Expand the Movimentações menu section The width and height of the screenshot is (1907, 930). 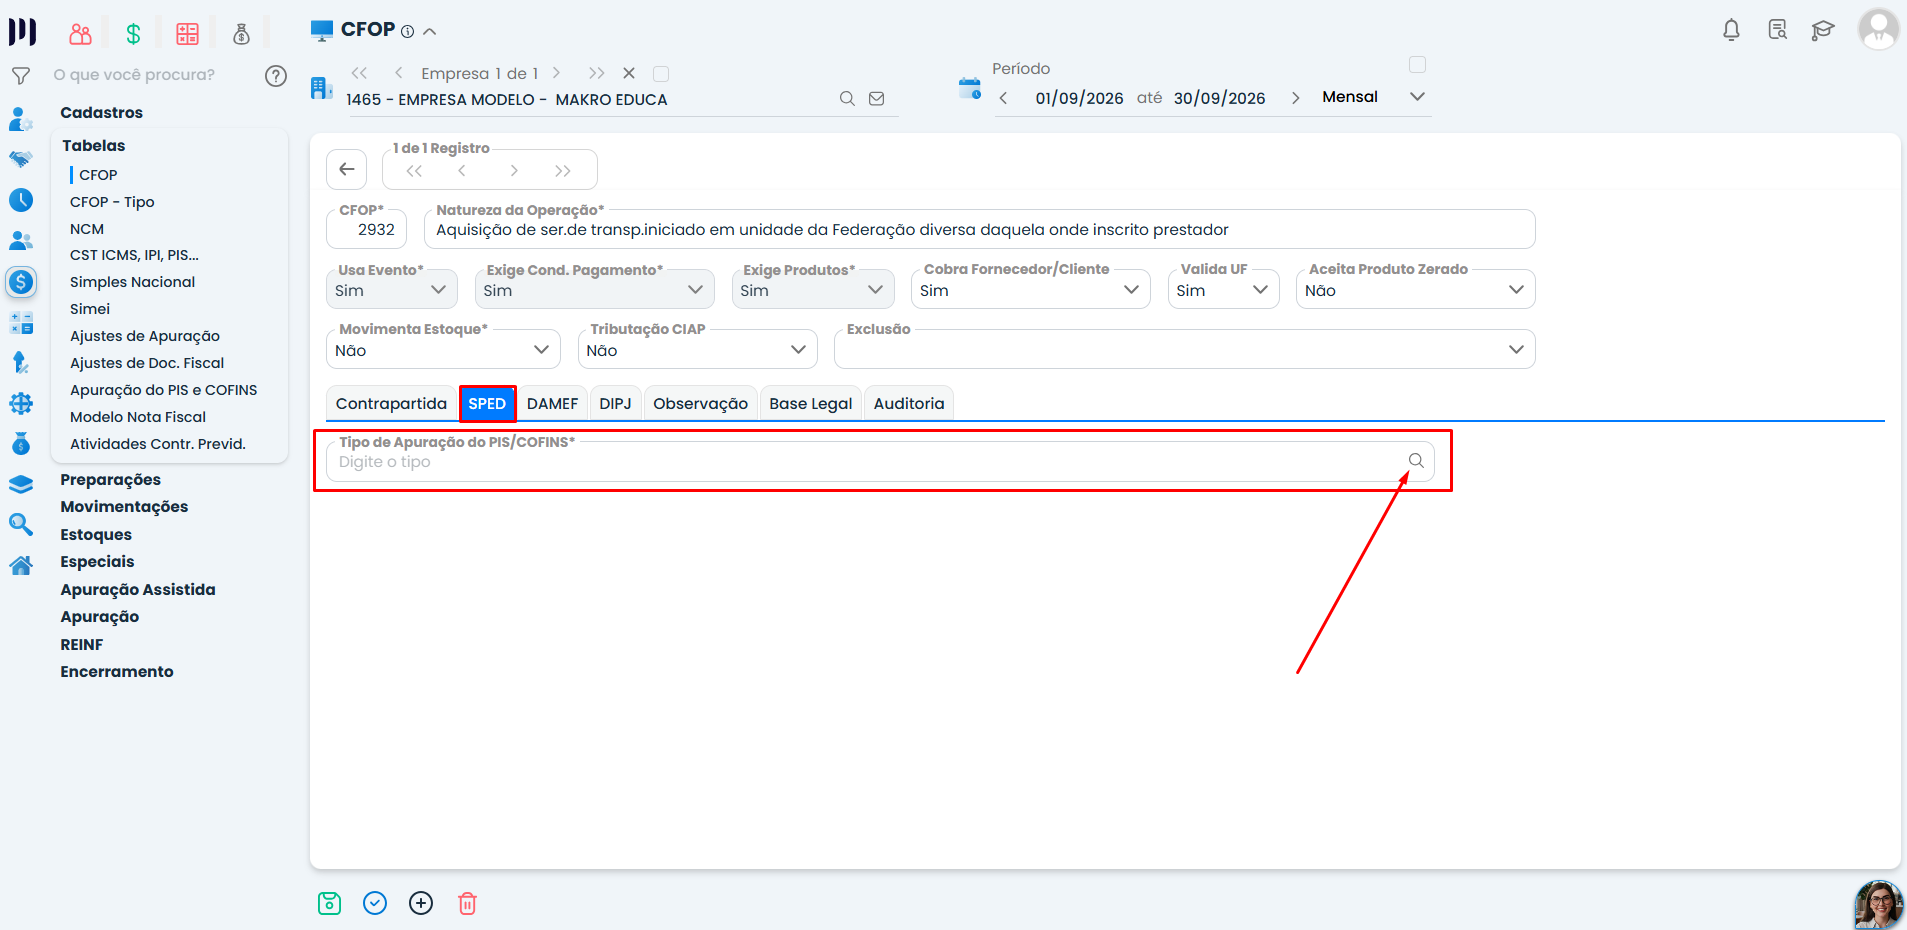click(124, 507)
